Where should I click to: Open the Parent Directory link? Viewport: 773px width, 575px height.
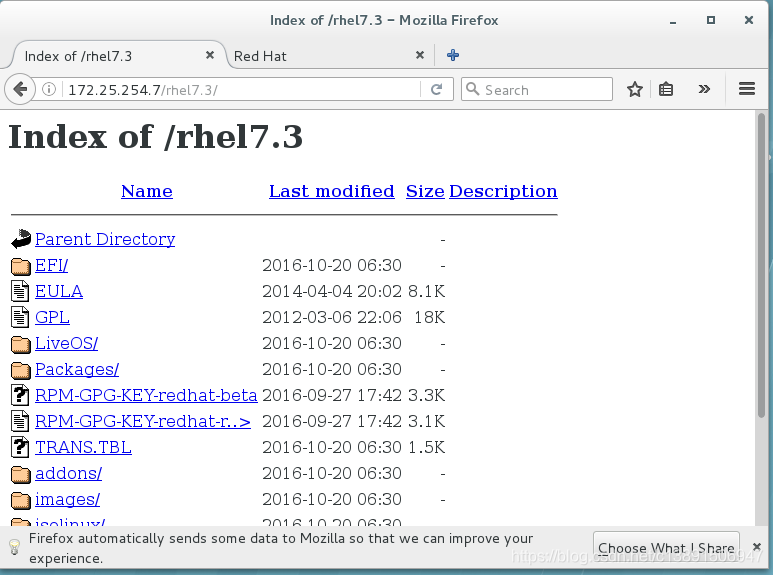coord(105,239)
